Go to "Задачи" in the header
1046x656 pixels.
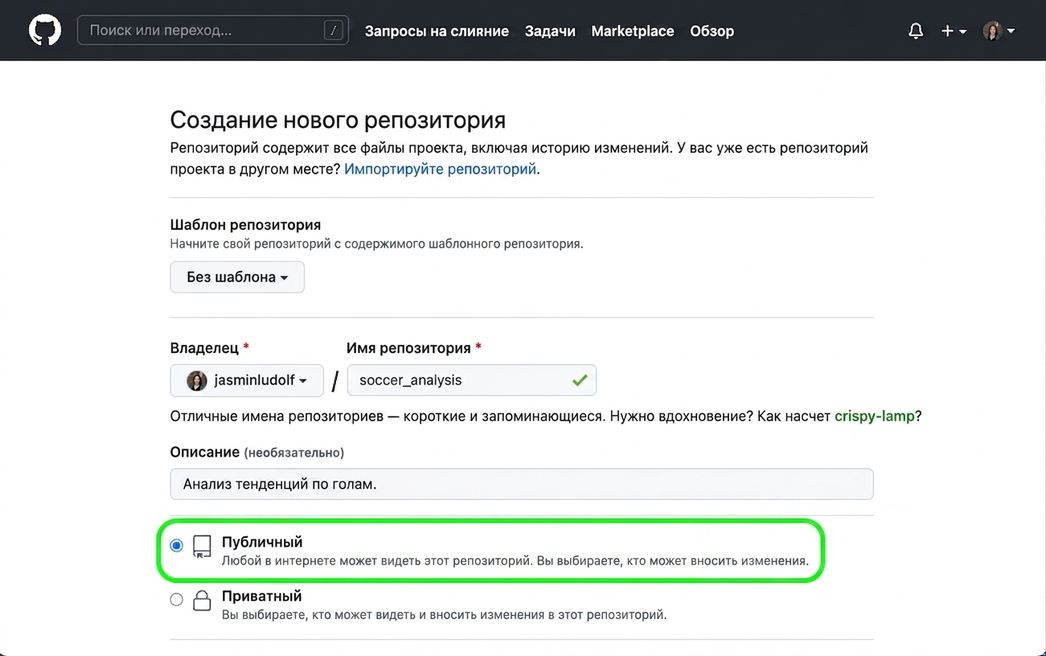tap(550, 31)
